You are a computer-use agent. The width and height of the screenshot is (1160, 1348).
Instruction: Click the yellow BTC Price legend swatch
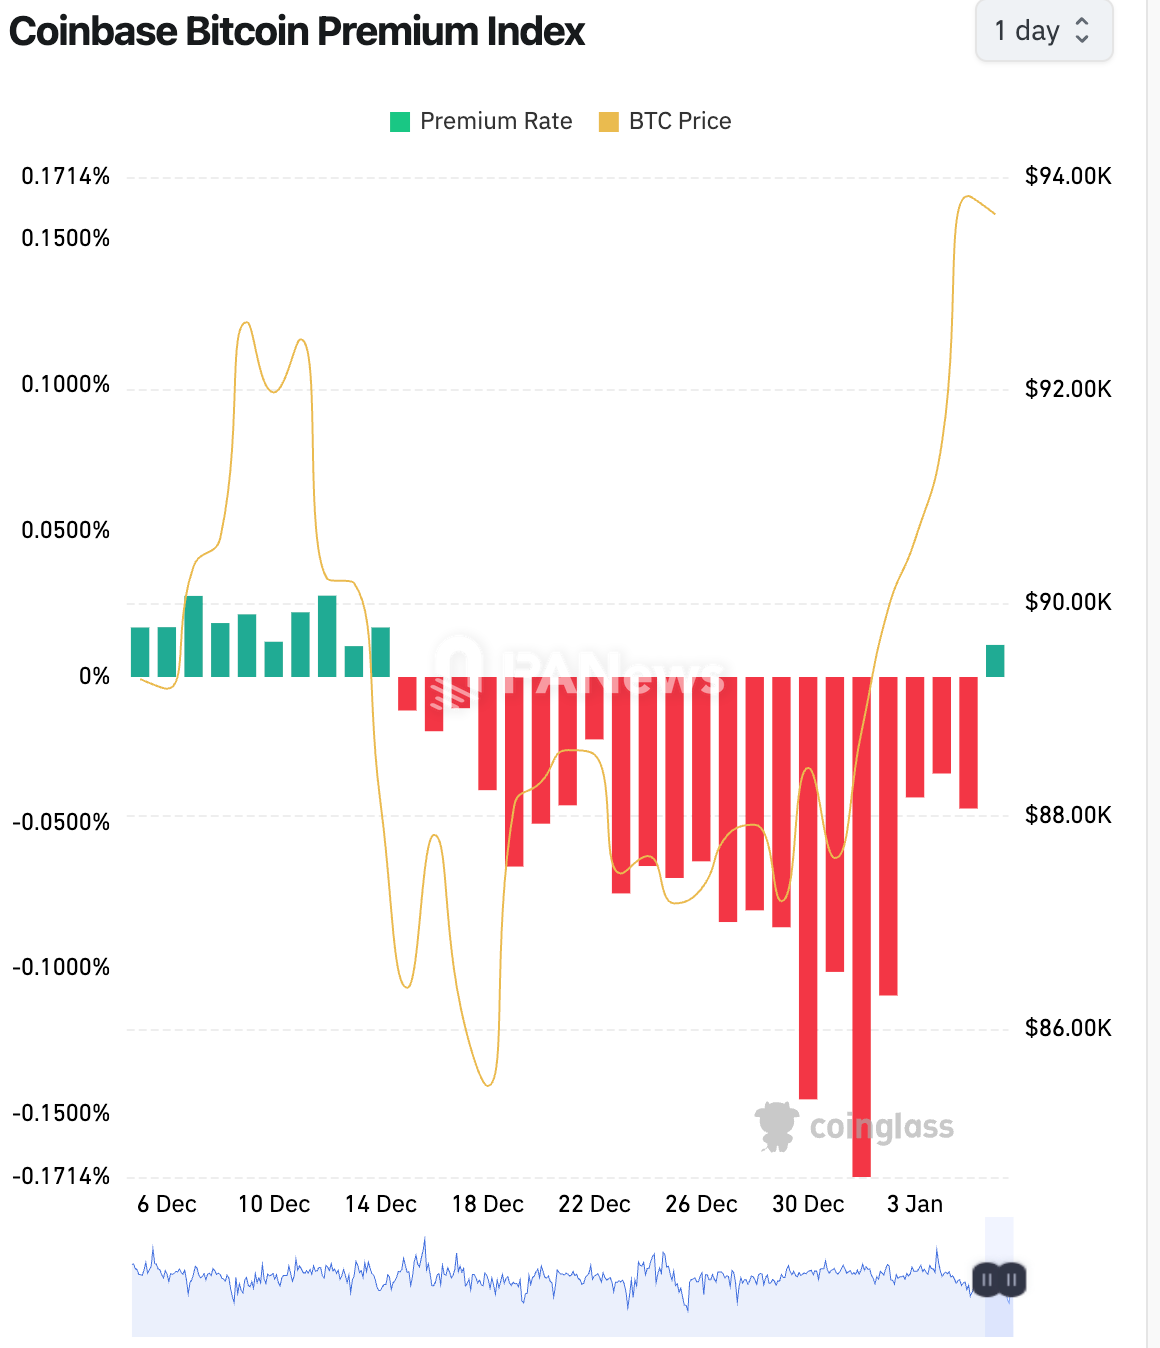tap(609, 122)
